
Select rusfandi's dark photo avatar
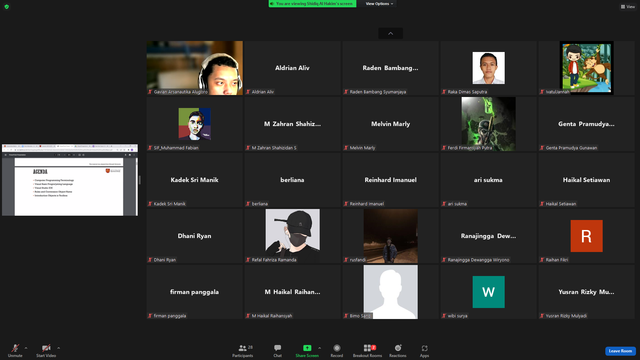click(x=391, y=236)
